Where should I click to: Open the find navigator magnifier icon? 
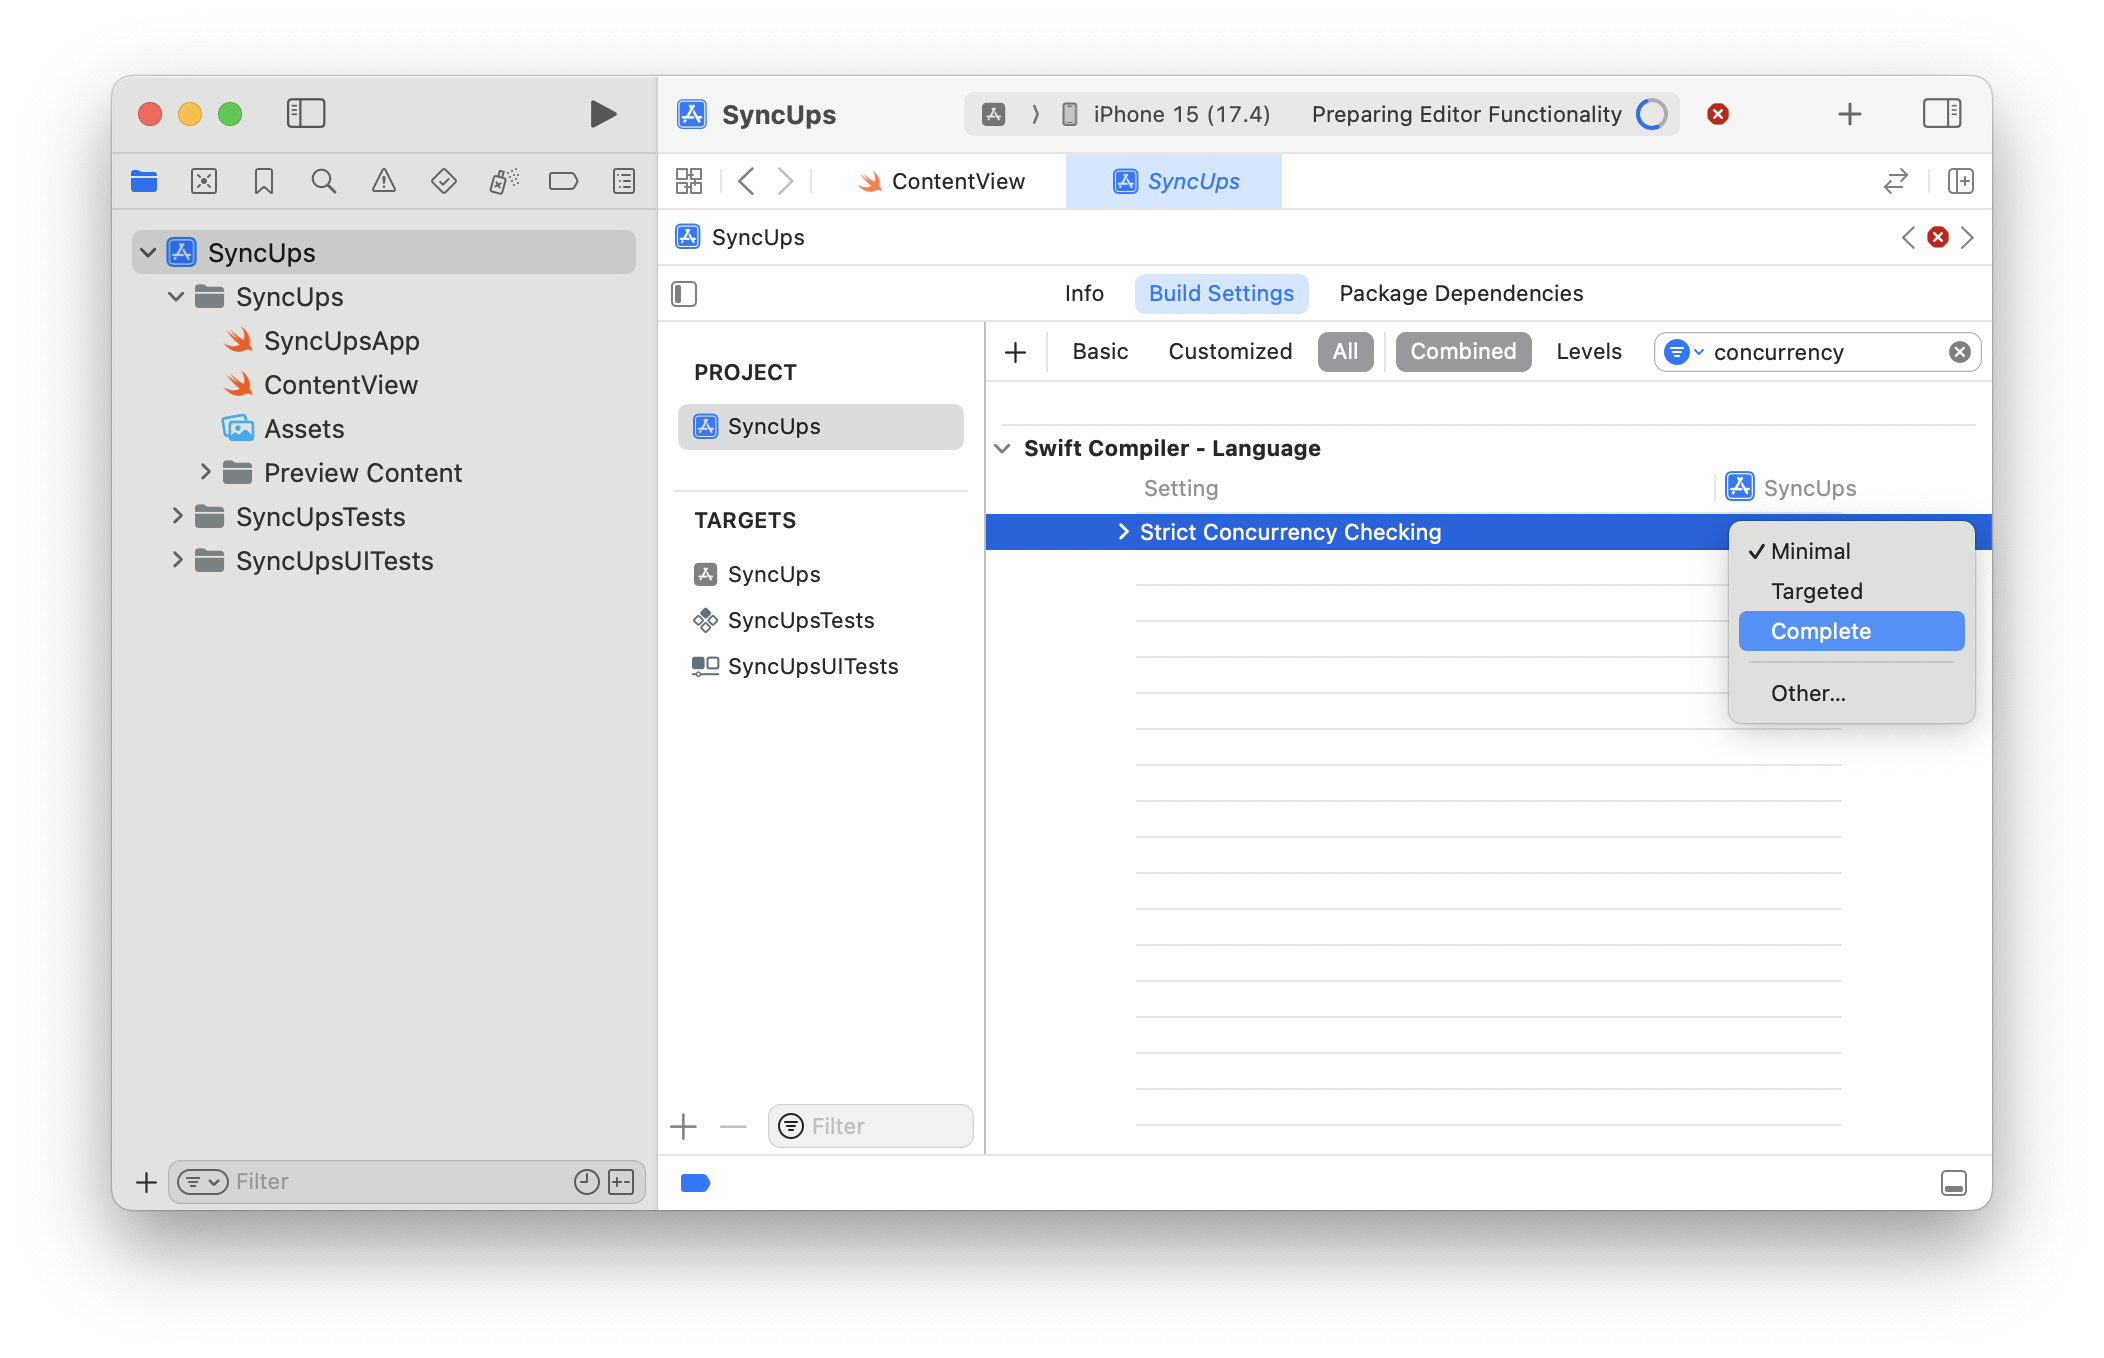tap(323, 181)
